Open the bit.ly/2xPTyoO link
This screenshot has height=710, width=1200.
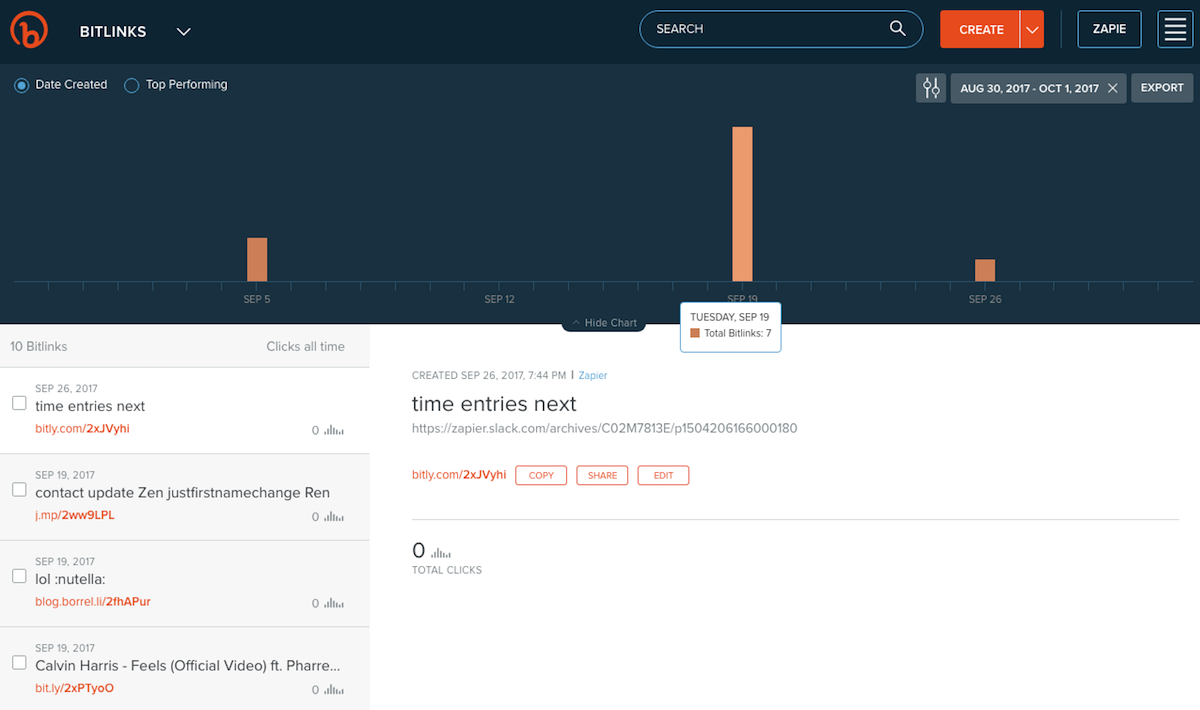click(x=74, y=688)
